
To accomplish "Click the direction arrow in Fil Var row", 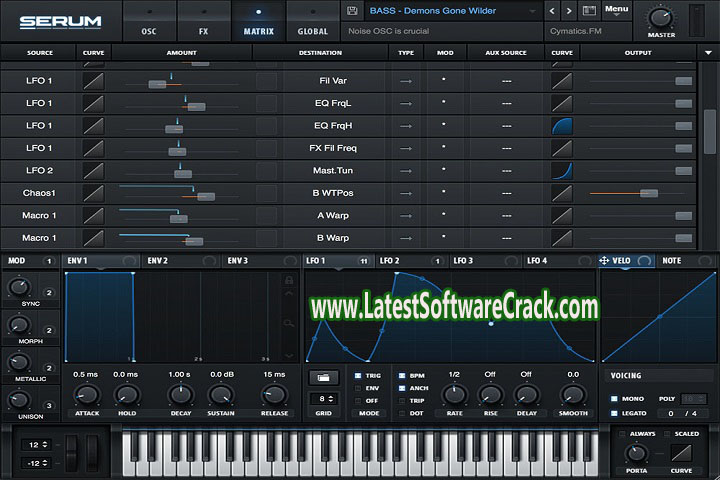I will (x=405, y=81).
